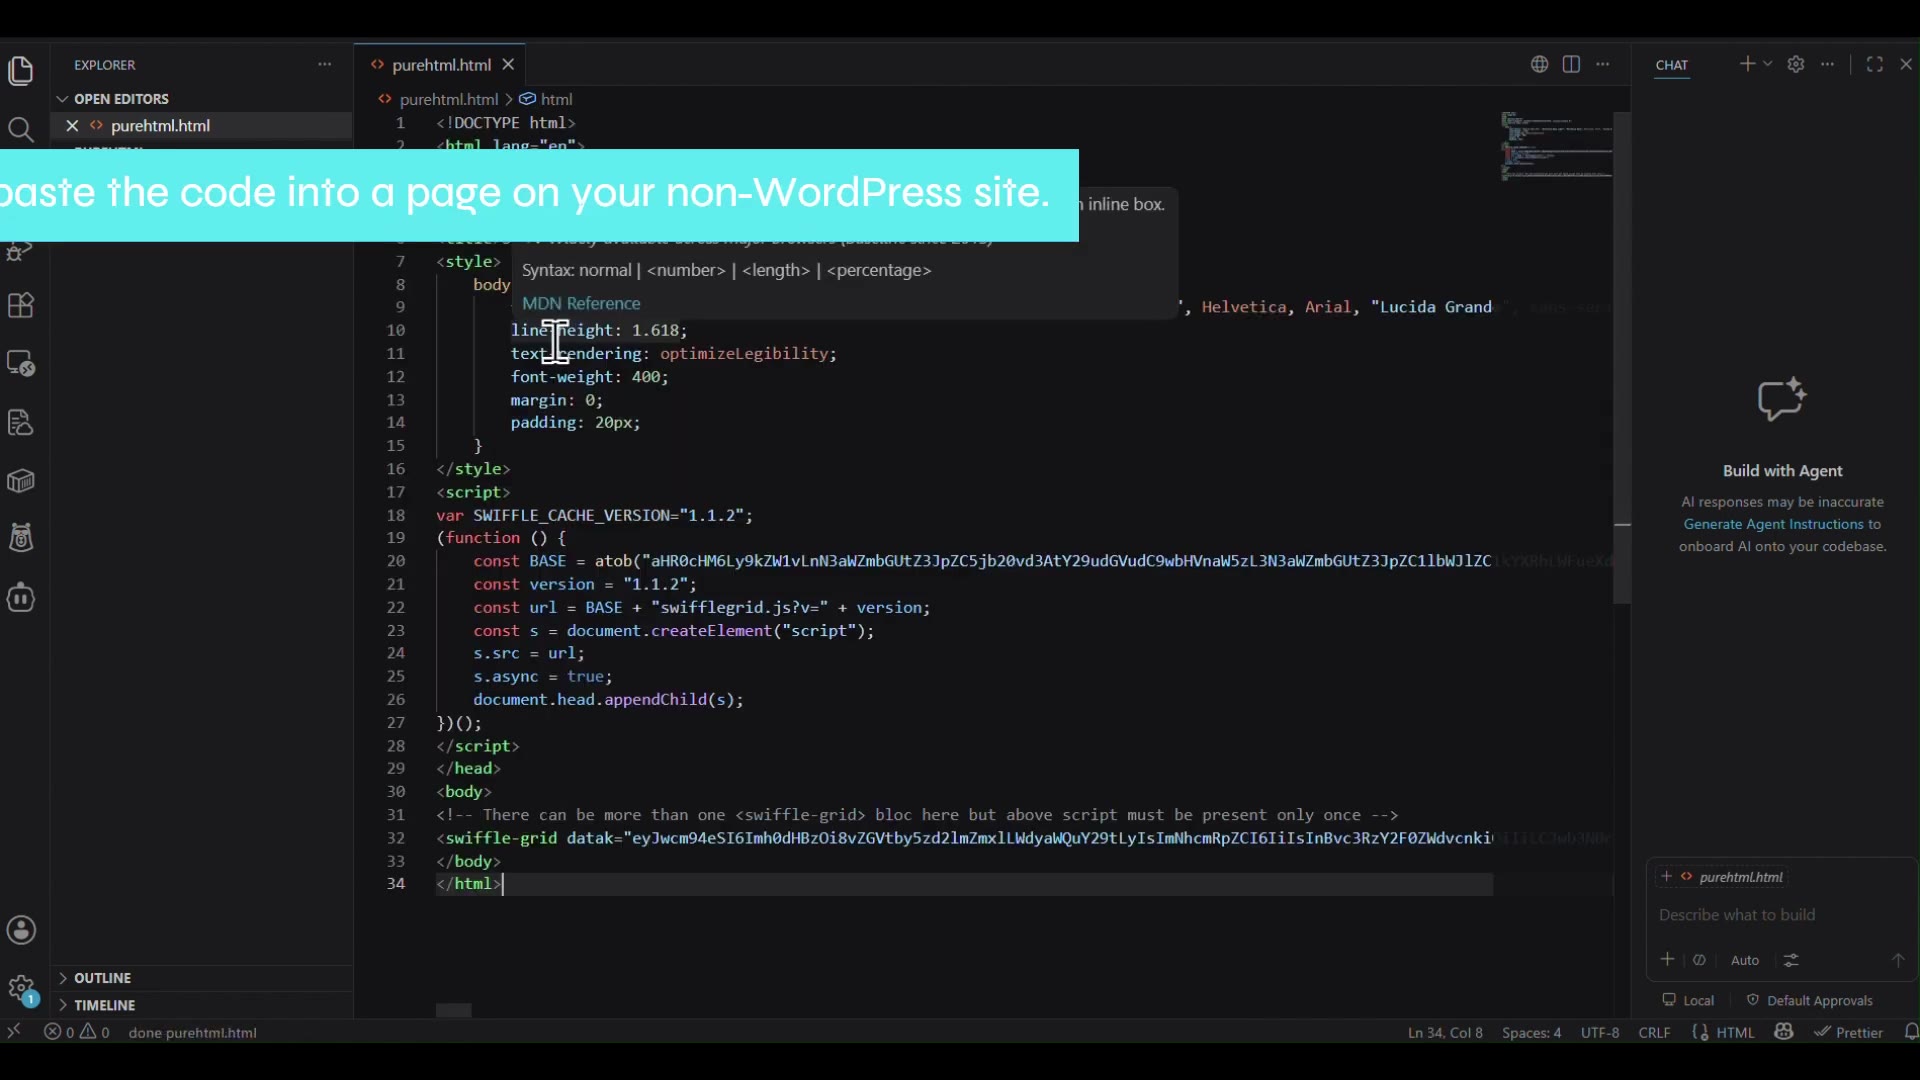
Task: Collapse the Open Editors section
Action: pyautogui.click(x=121, y=99)
